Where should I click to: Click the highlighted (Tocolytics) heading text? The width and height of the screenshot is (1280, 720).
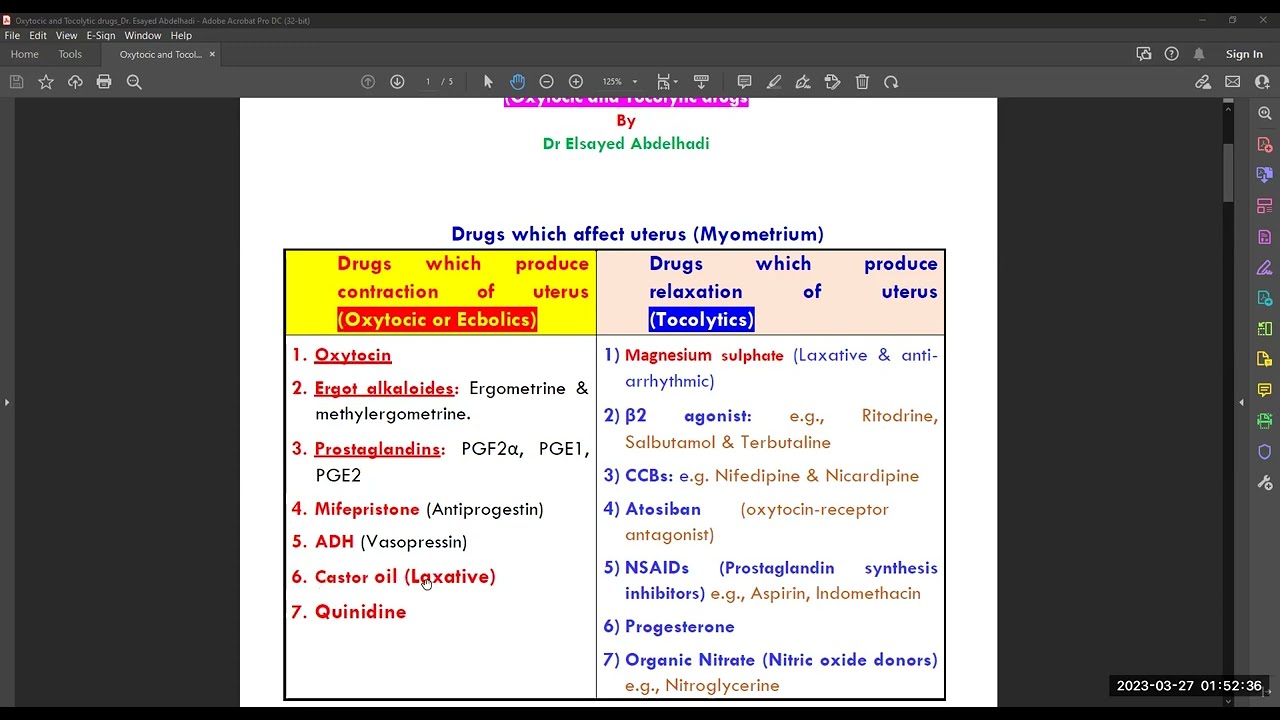pyautogui.click(x=701, y=320)
